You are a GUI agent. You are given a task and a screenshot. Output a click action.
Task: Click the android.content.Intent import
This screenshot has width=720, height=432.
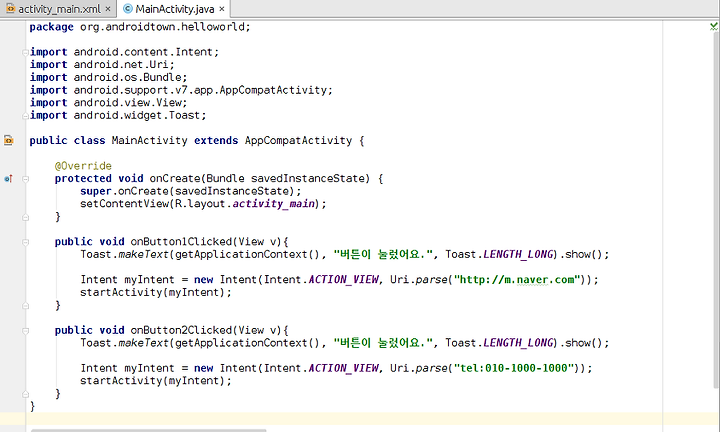(x=143, y=52)
